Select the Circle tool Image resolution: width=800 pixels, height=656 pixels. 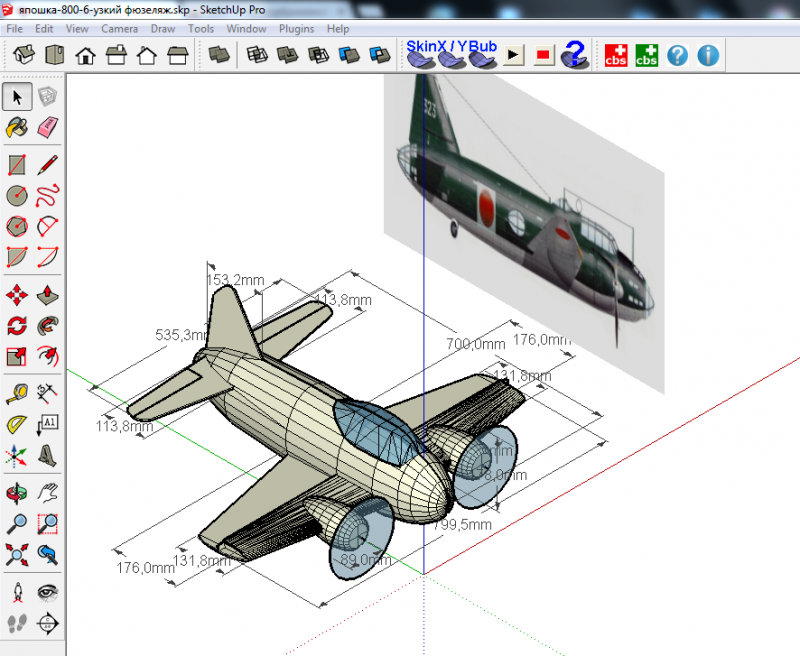[x=17, y=196]
